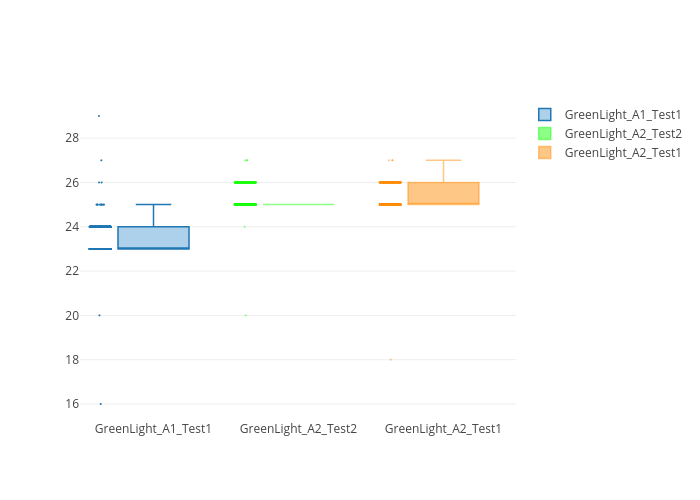Click the blue outlier point at 16
This screenshot has height=500, width=700.
pos(100,404)
